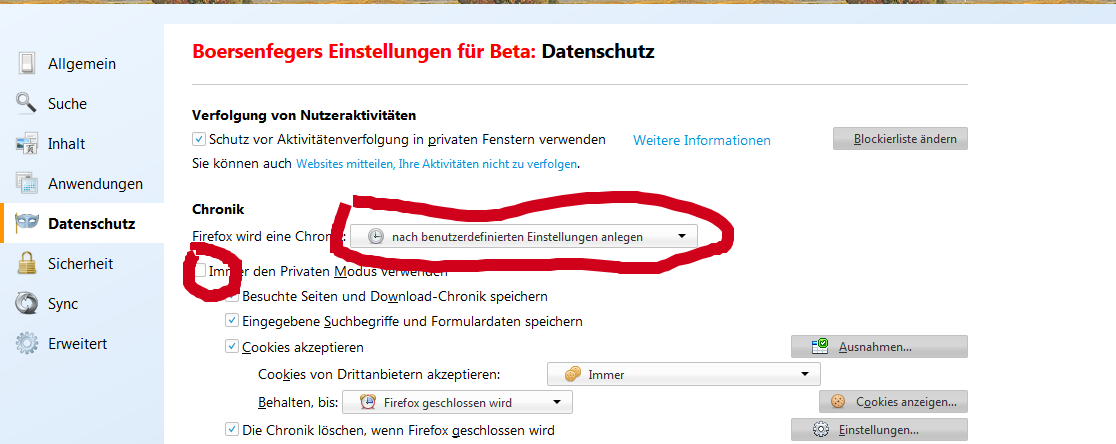
Task: Click the Anwendungen calendar icon
Action: [26, 183]
